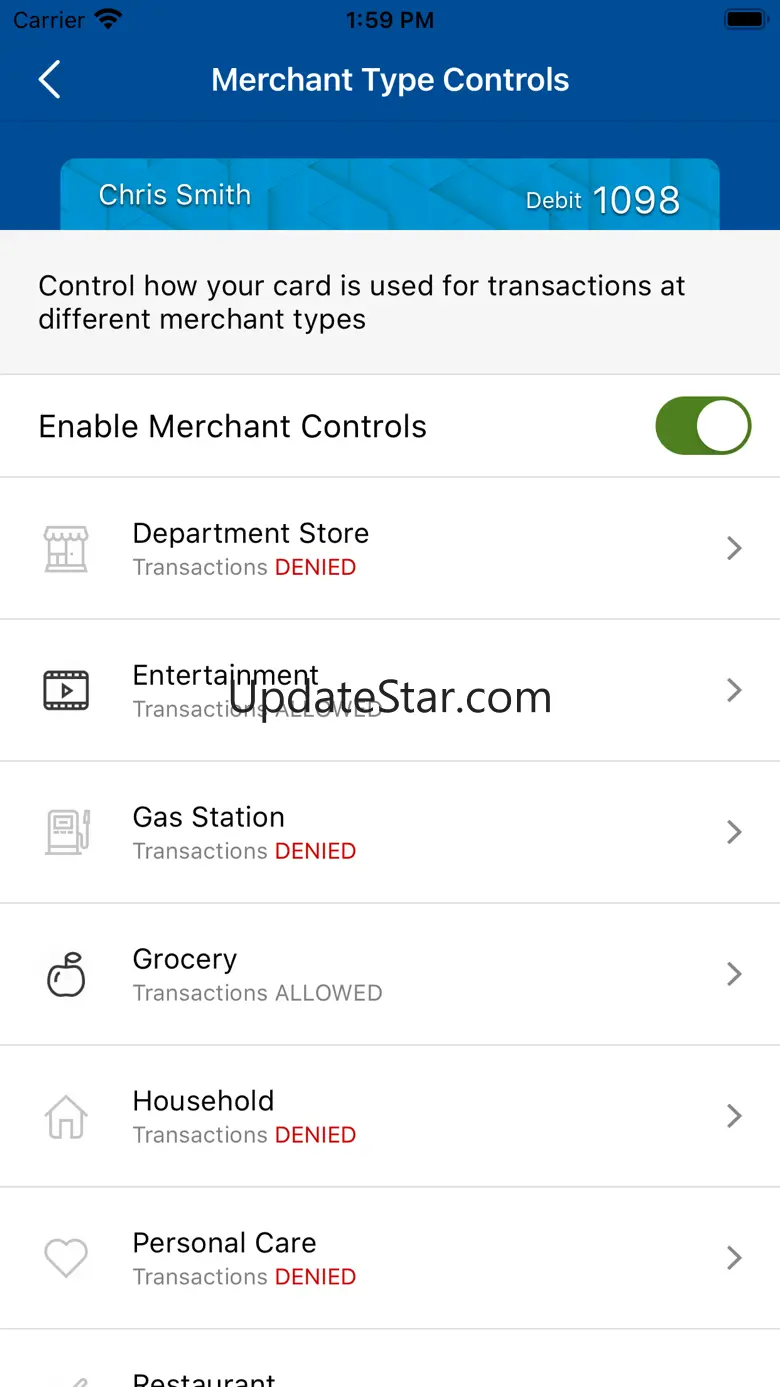Expand Entertainment row chevron
The image size is (780, 1387).
tap(734, 690)
